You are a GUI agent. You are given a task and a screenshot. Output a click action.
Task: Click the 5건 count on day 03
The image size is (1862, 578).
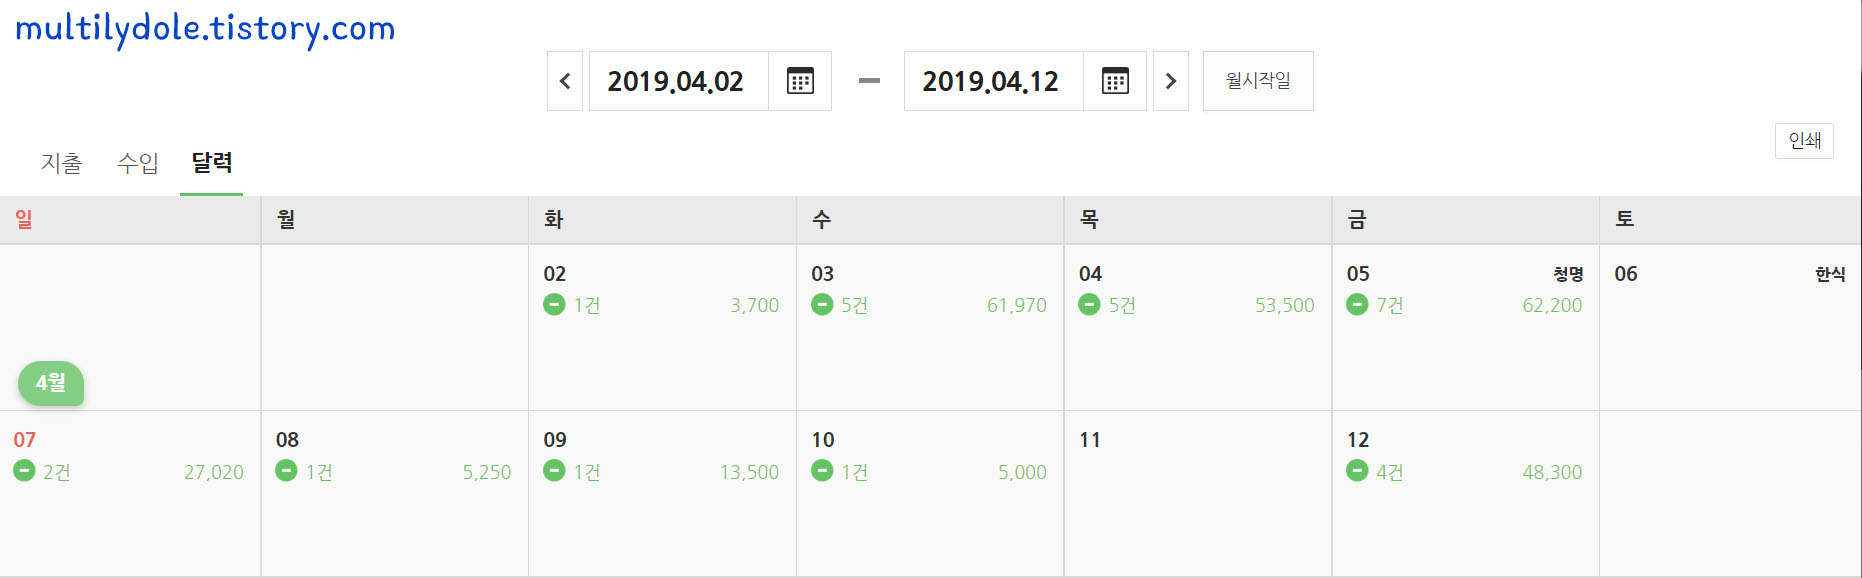tap(855, 306)
